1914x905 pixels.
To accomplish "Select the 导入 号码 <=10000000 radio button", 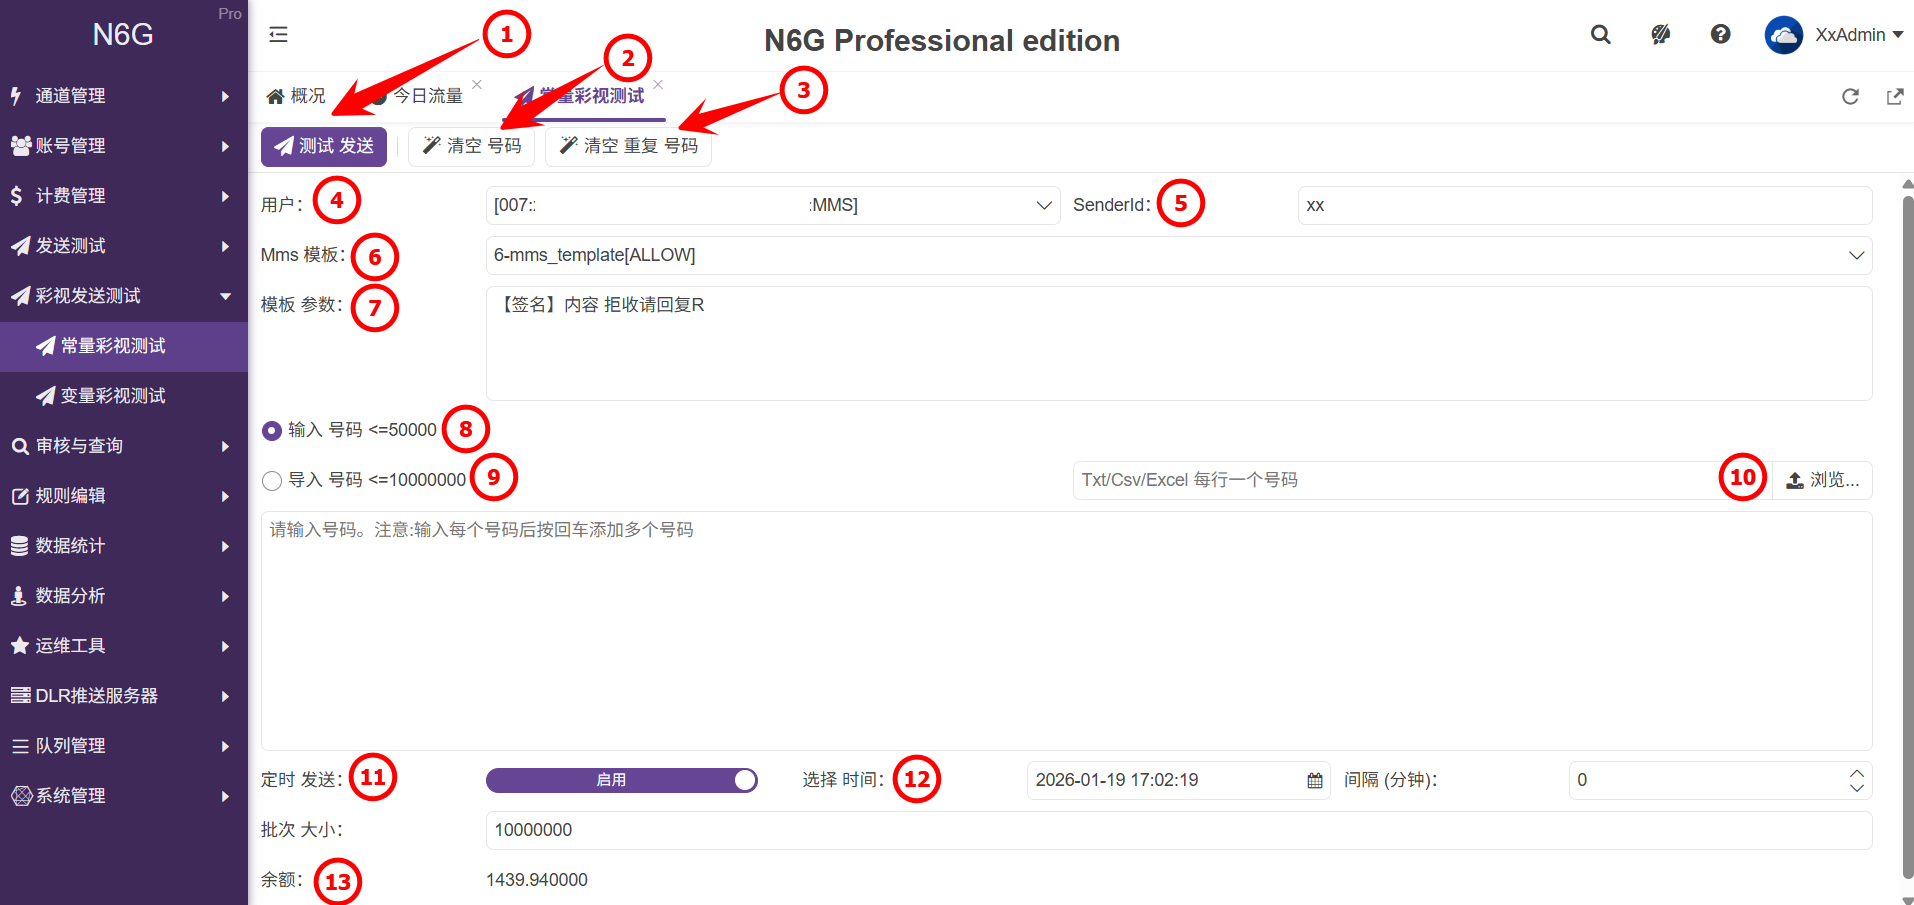I will (x=271, y=481).
